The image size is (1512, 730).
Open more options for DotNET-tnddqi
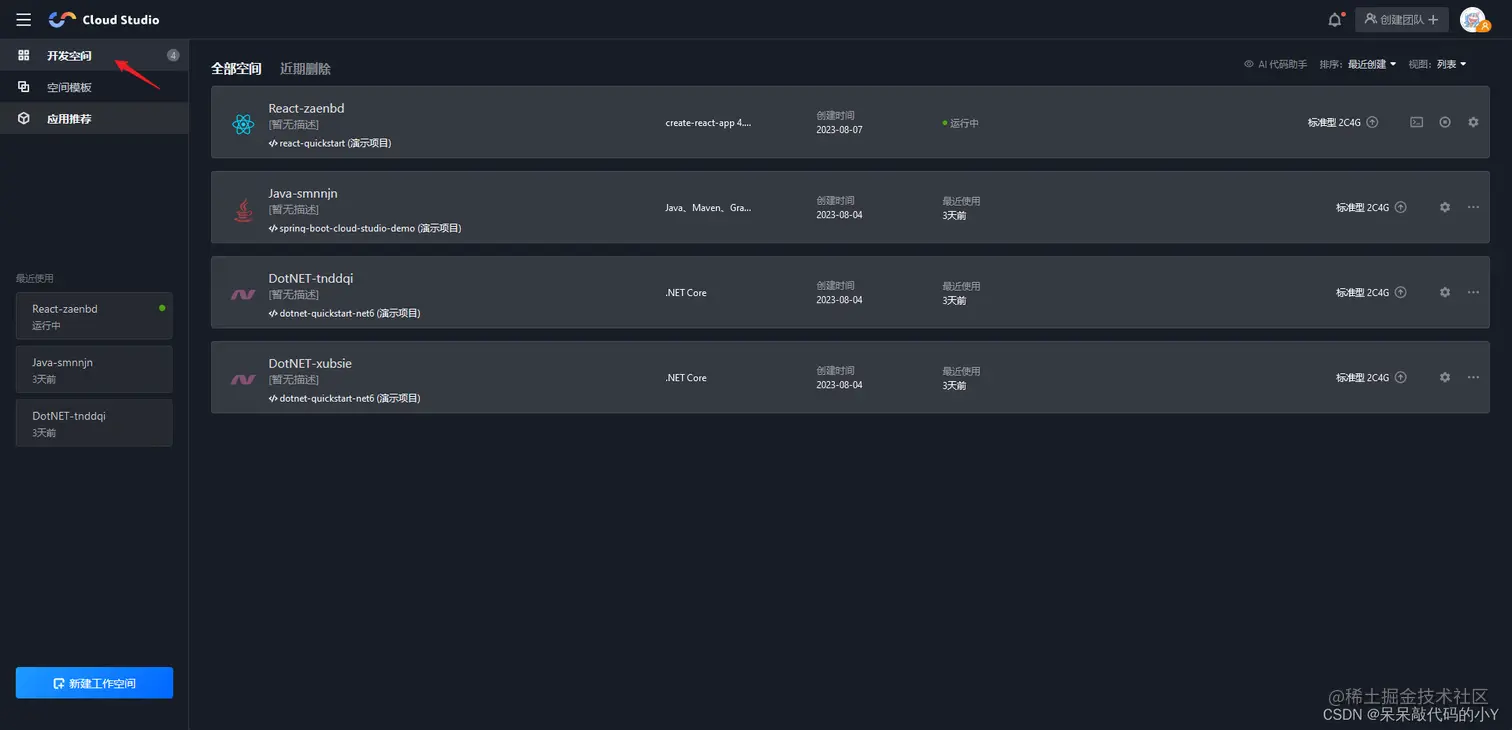point(1473,292)
